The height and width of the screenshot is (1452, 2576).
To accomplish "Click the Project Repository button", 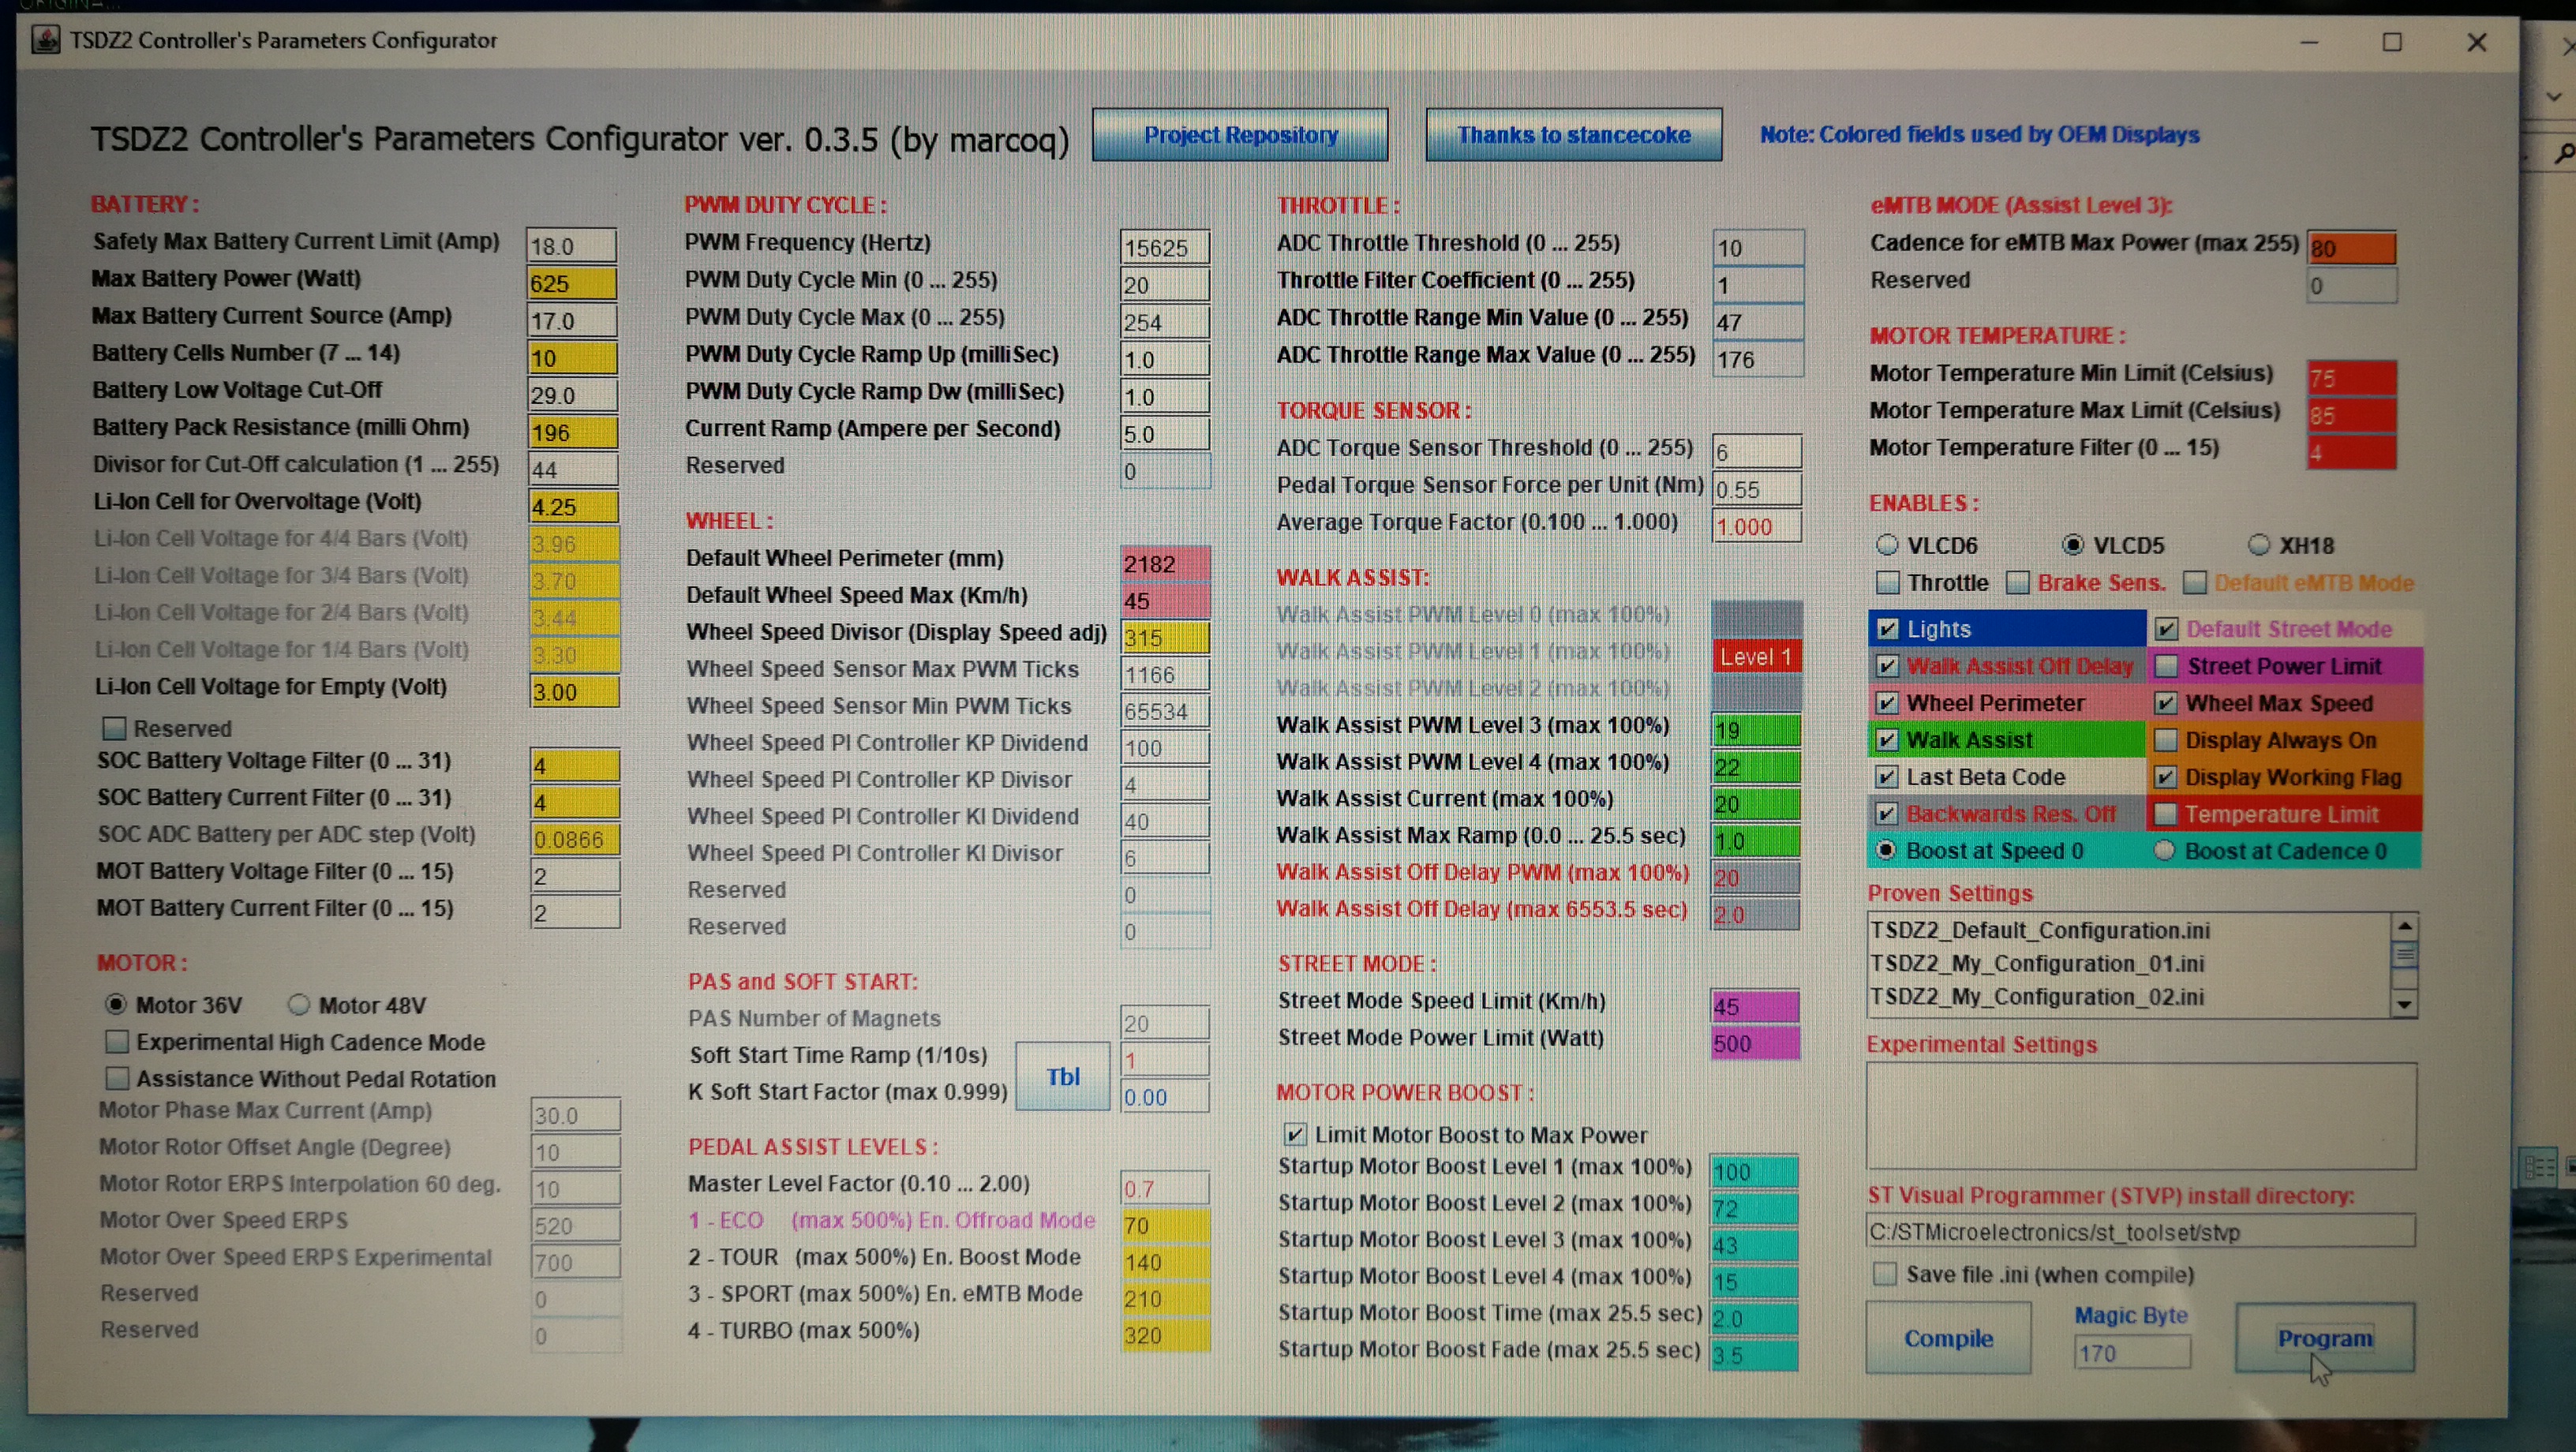I will pyautogui.click(x=1240, y=134).
